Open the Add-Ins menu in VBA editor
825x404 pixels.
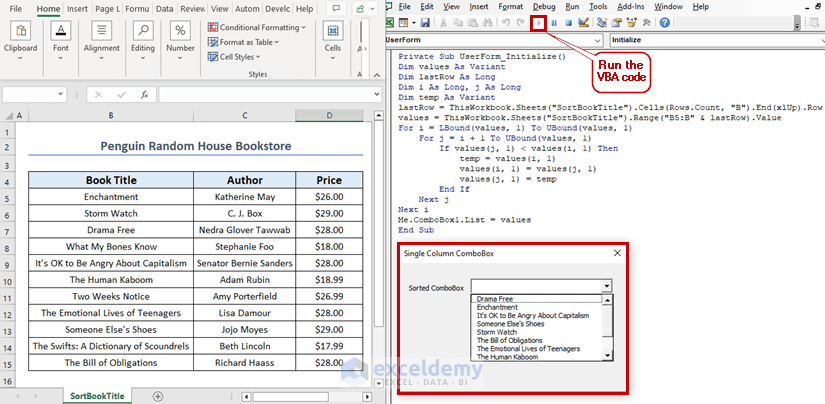(631, 7)
